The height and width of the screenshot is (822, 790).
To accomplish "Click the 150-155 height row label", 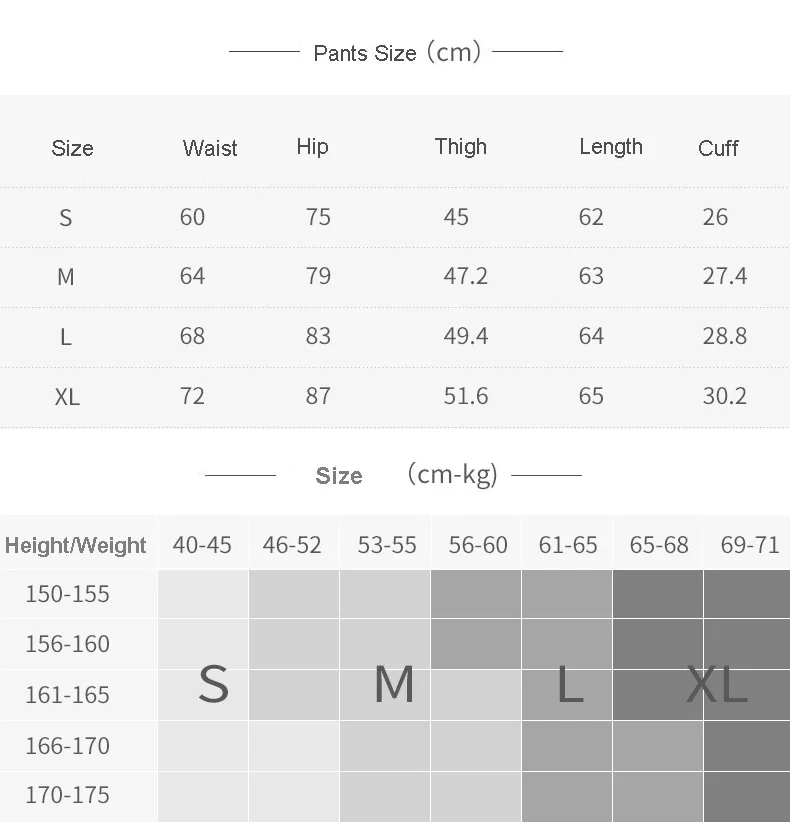I will pos(68,594).
